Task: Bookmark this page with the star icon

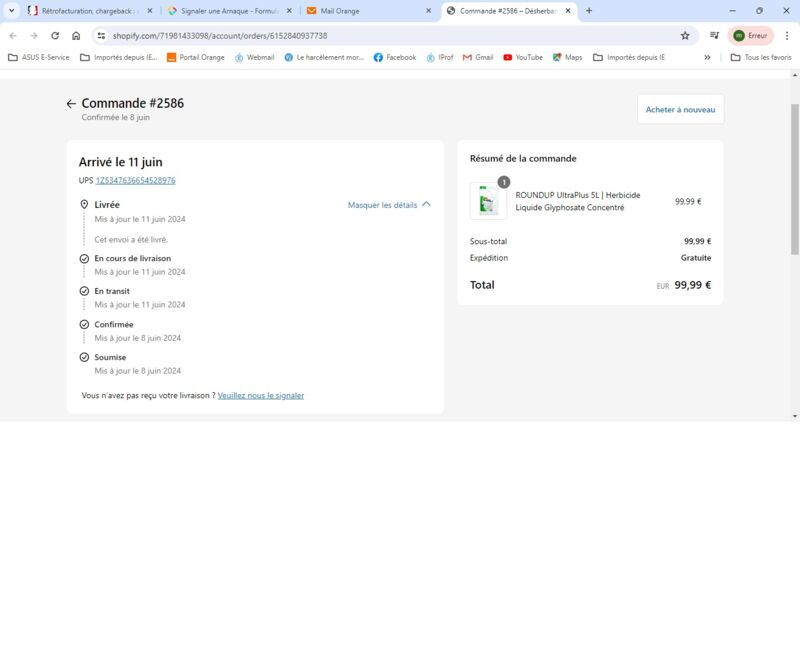Action: [x=685, y=36]
